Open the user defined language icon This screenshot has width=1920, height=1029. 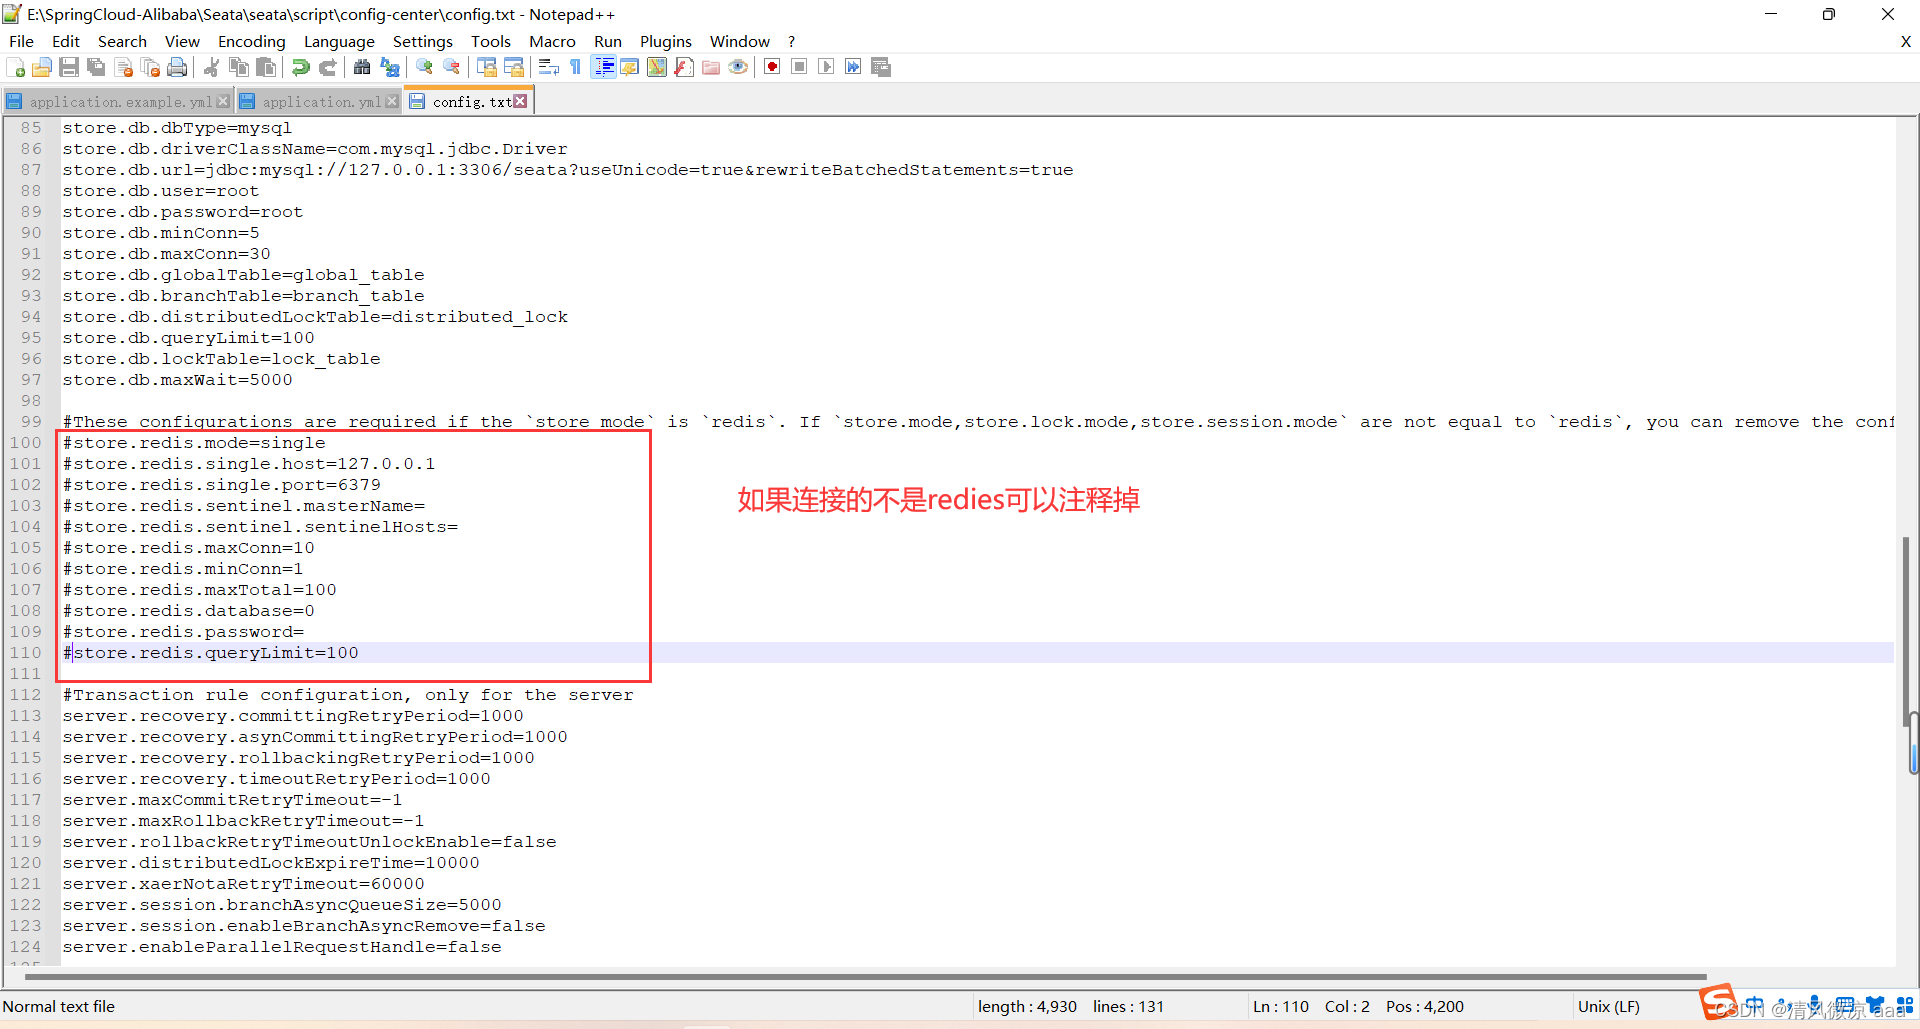pos(630,67)
